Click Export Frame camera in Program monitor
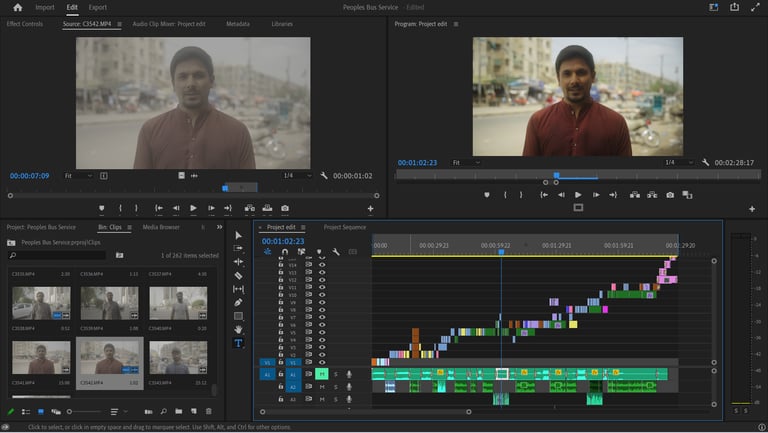 (x=670, y=195)
